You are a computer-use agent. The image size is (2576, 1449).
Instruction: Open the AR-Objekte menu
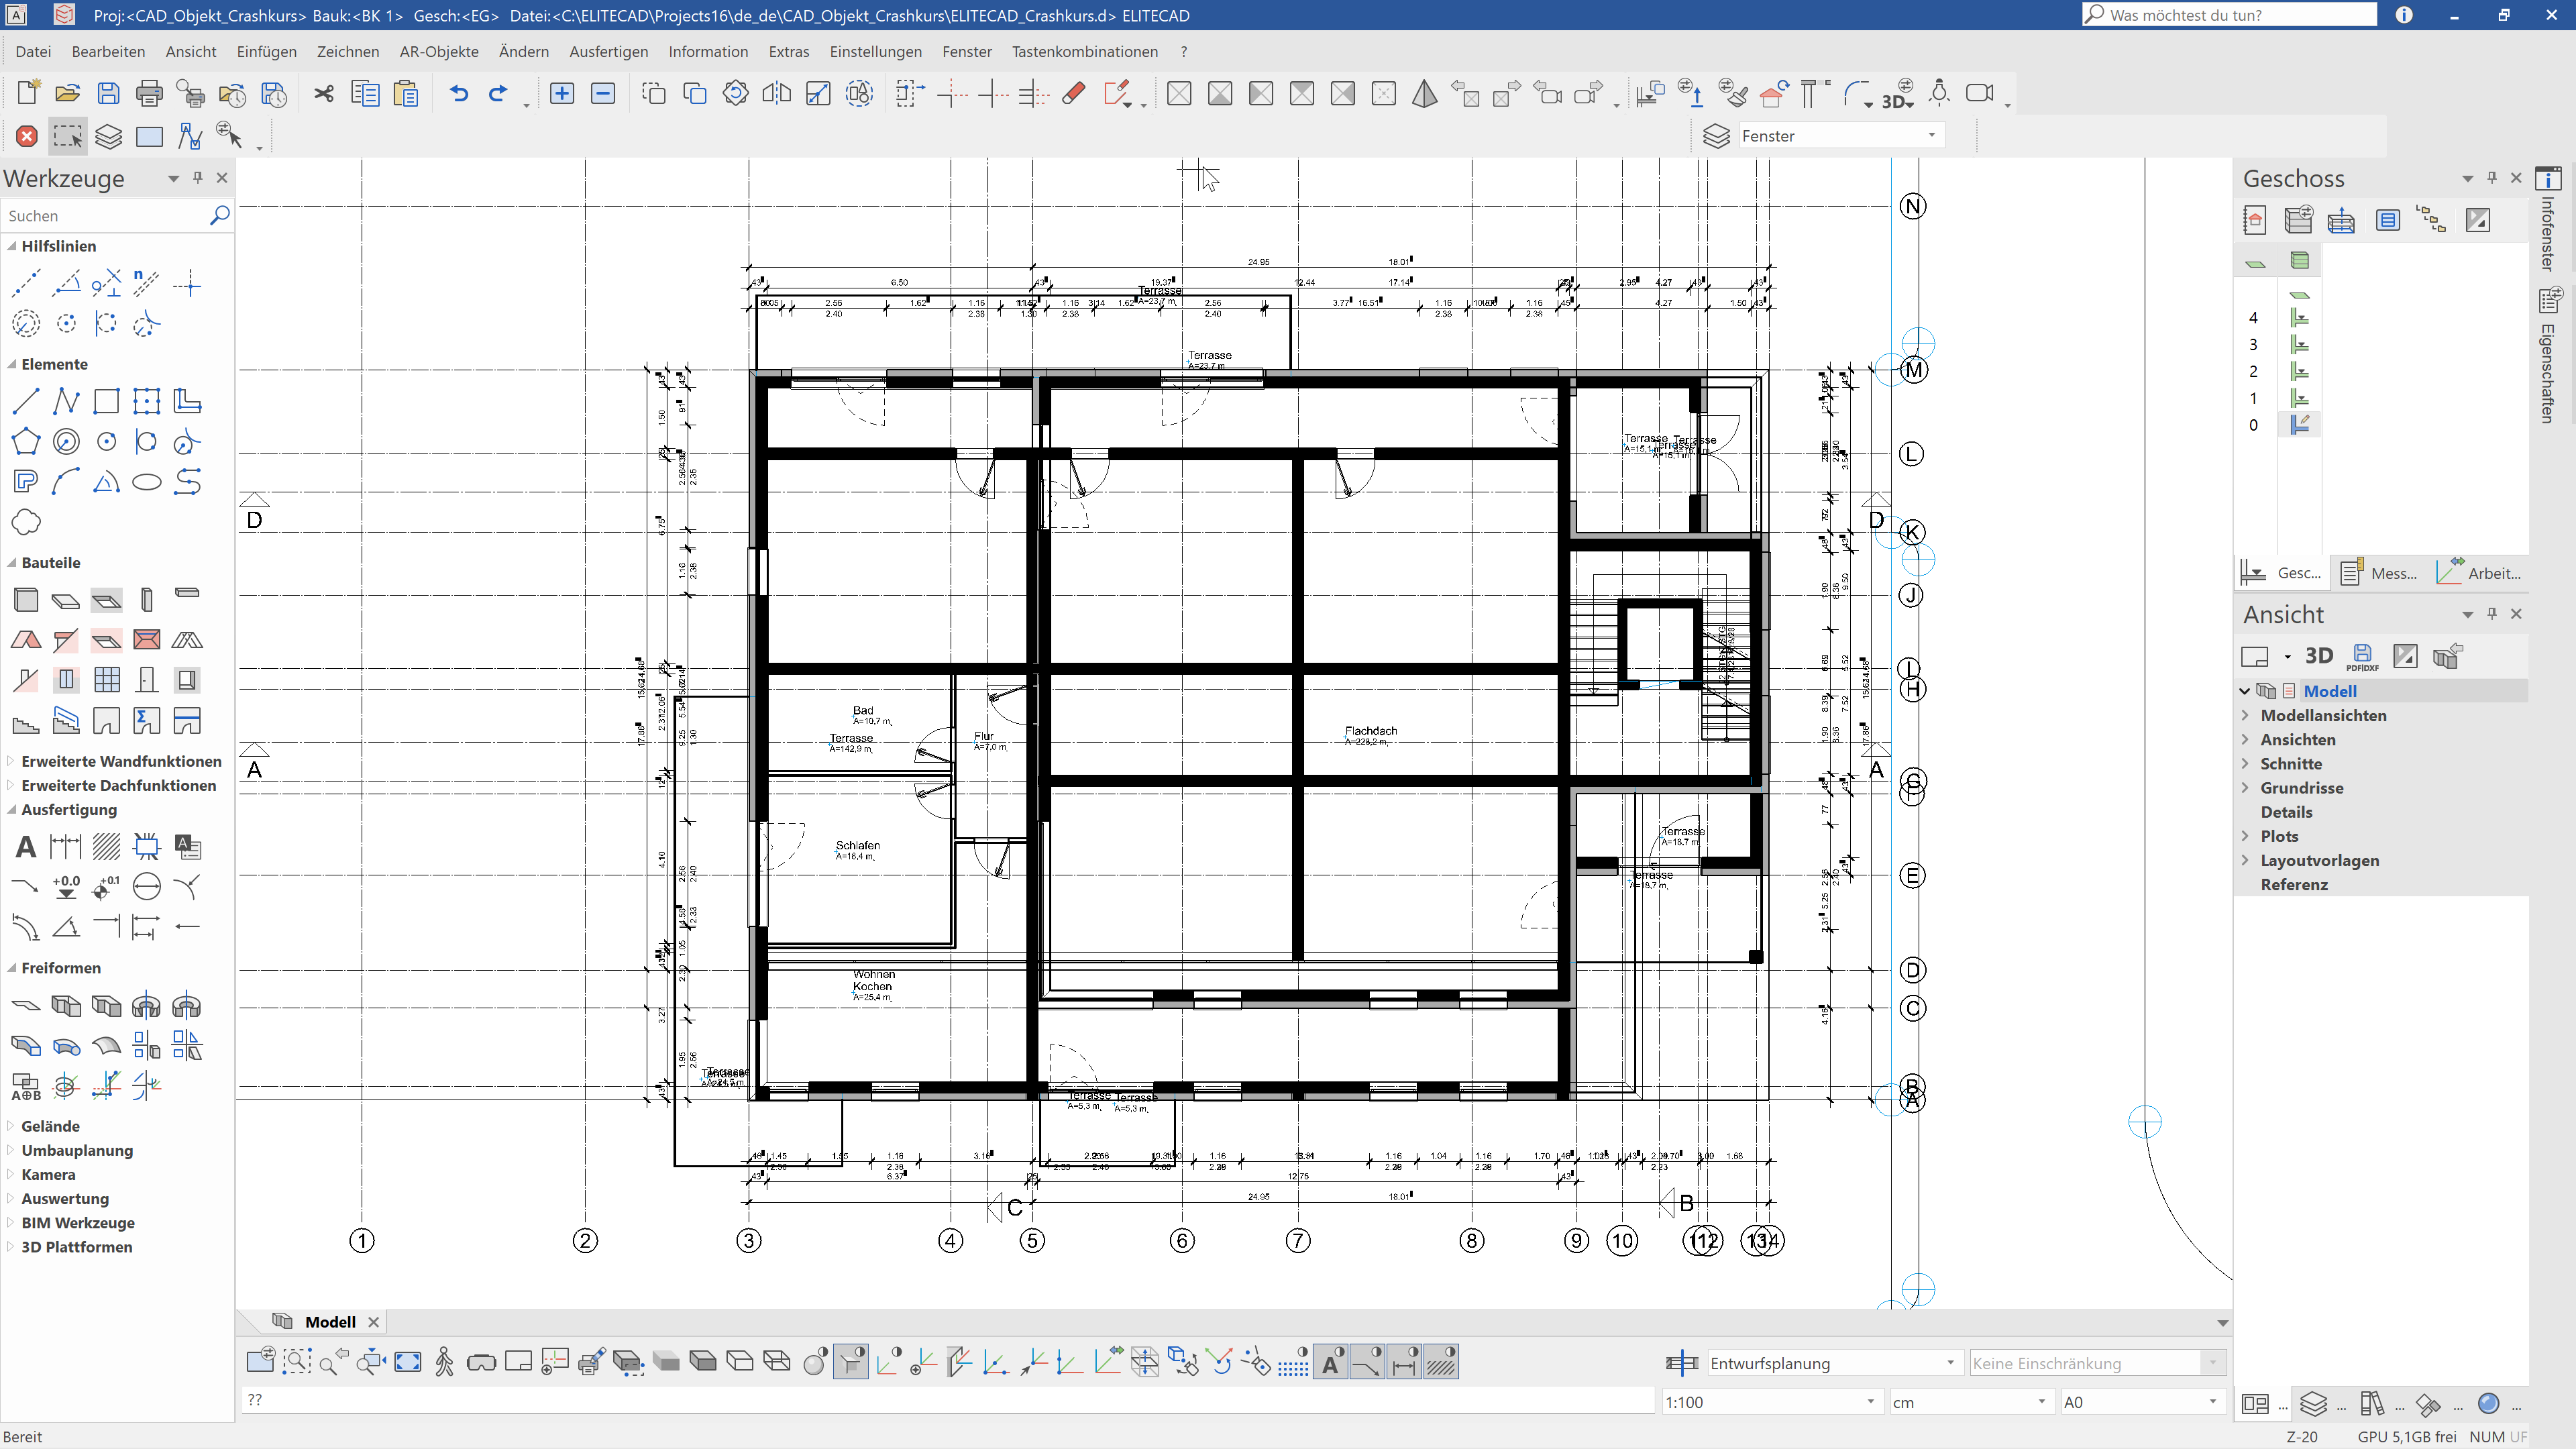click(438, 51)
